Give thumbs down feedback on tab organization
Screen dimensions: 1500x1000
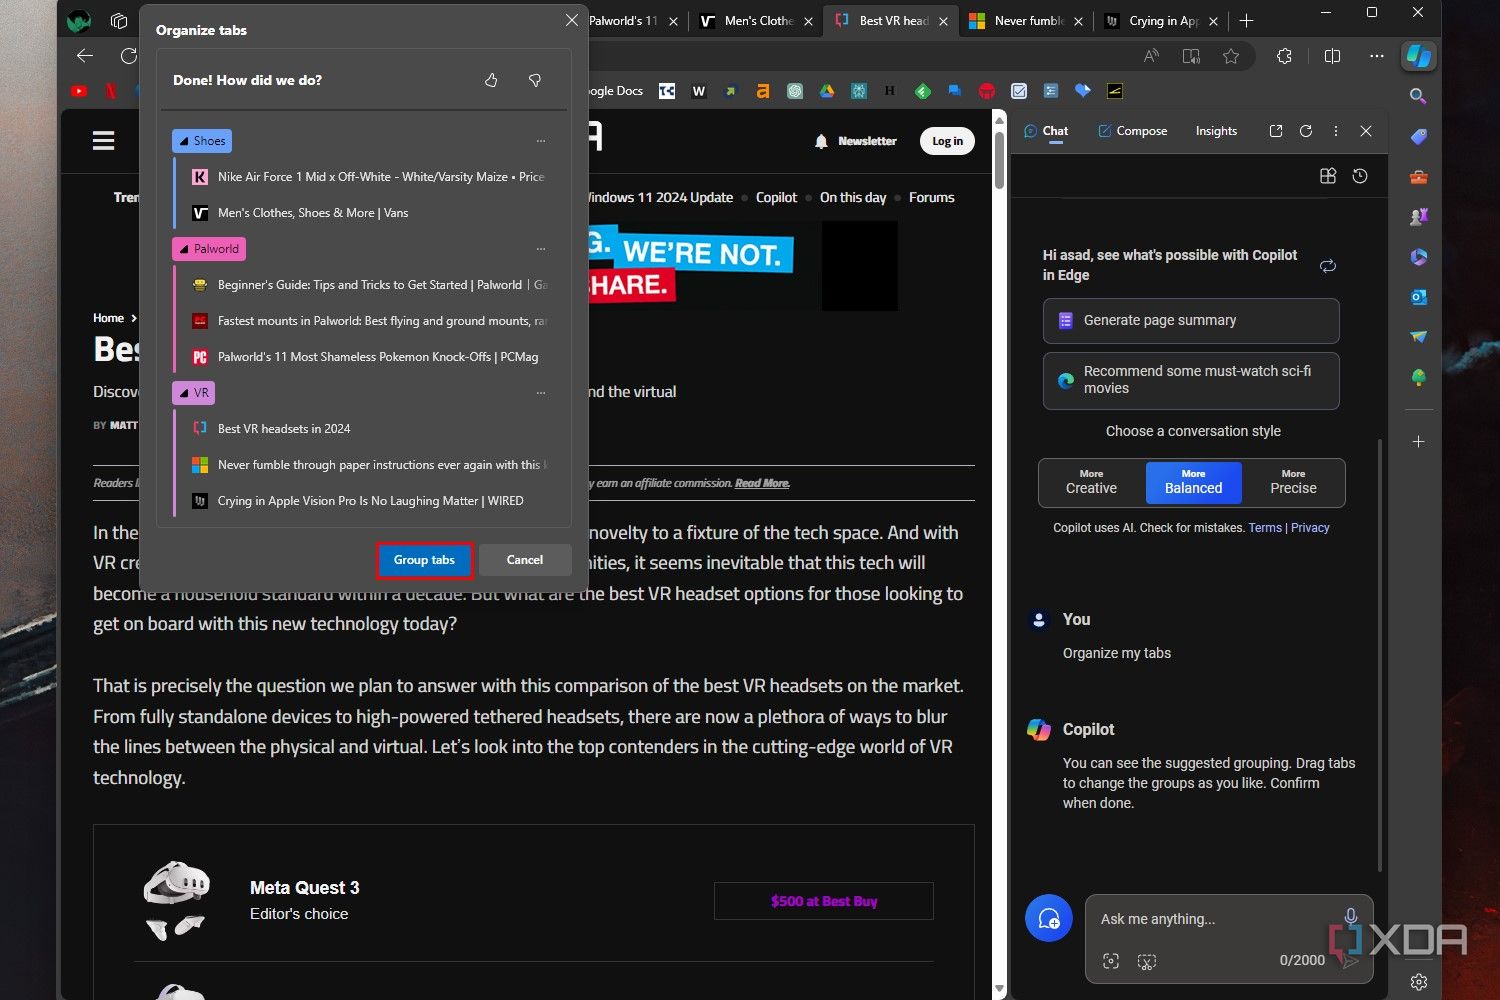(x=535, y=80)
